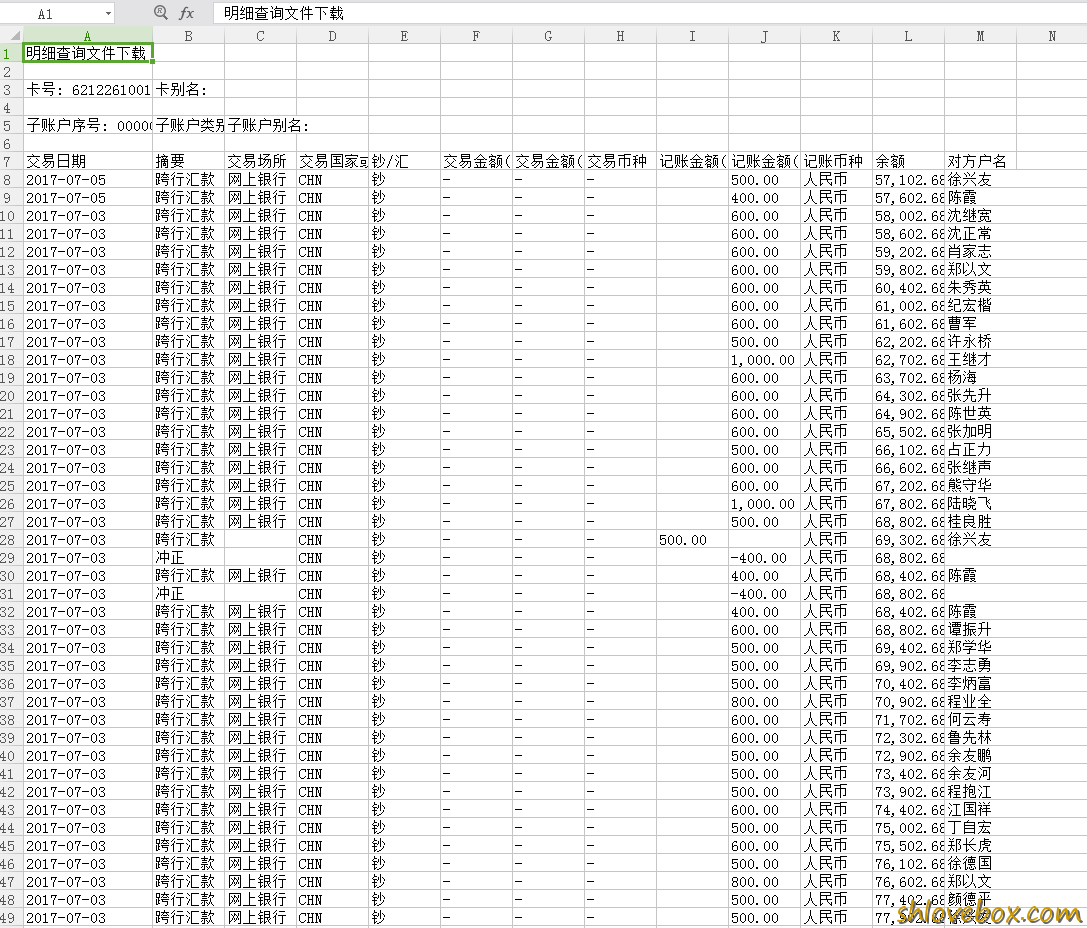
Task: Select column J header
Action: tap(764, 36)
